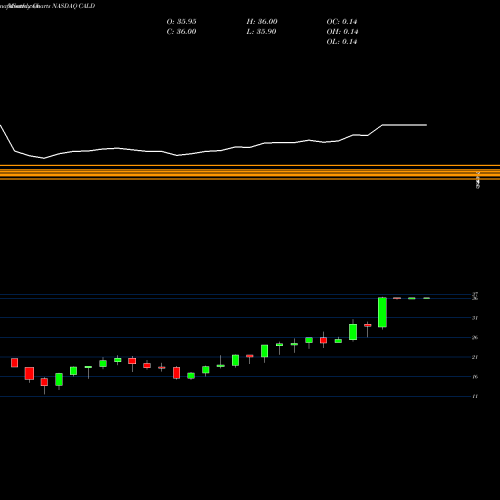
Task: Click the 26 price axis label
Action: tap(475, 338)
